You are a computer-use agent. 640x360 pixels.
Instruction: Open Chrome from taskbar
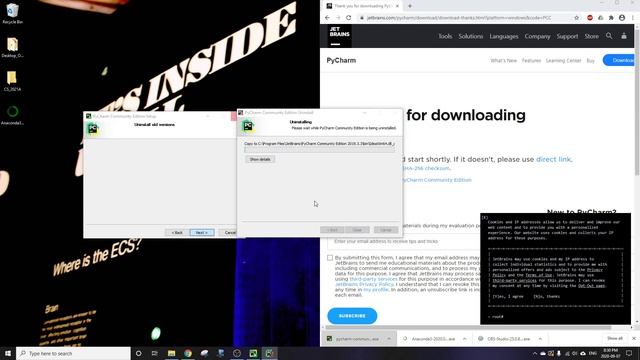pyautogui.click(x=188, y=353)
